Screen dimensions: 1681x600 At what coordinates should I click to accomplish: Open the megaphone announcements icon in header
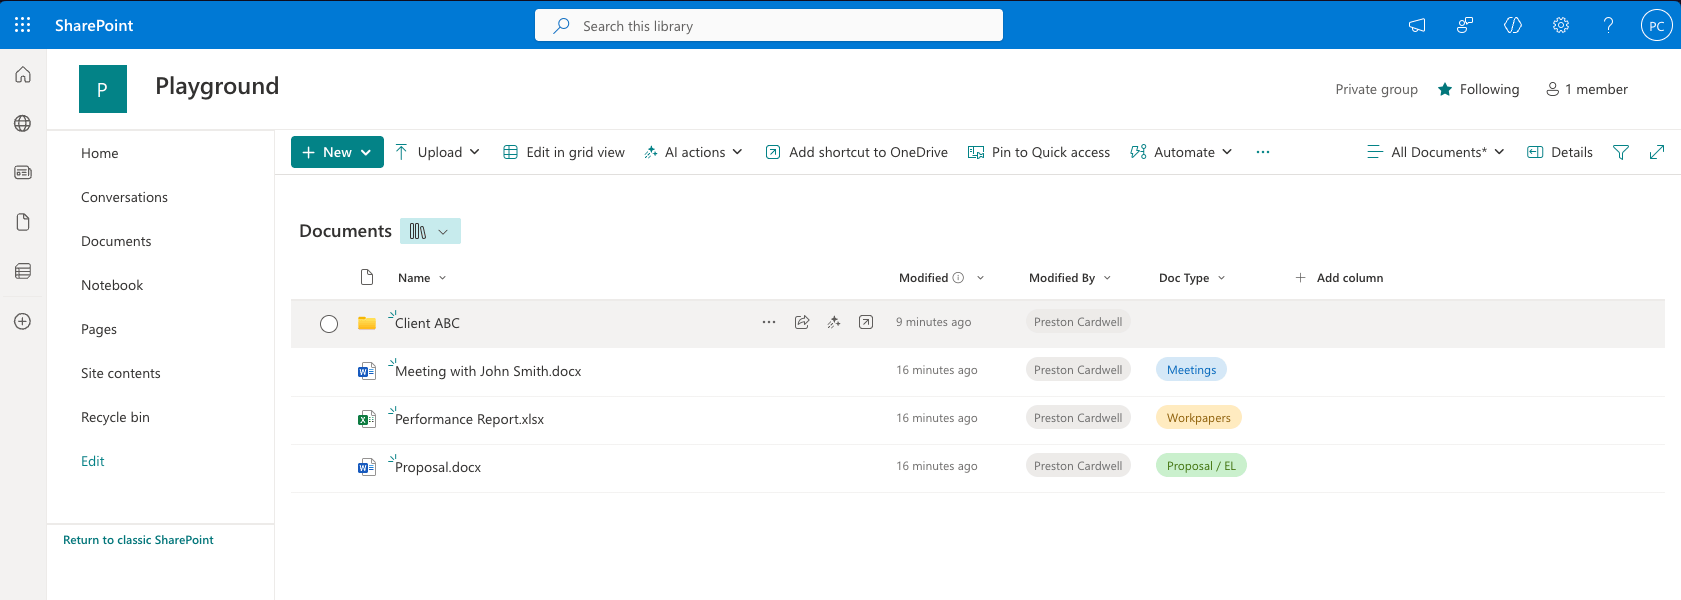click(x=1417, y=25)
